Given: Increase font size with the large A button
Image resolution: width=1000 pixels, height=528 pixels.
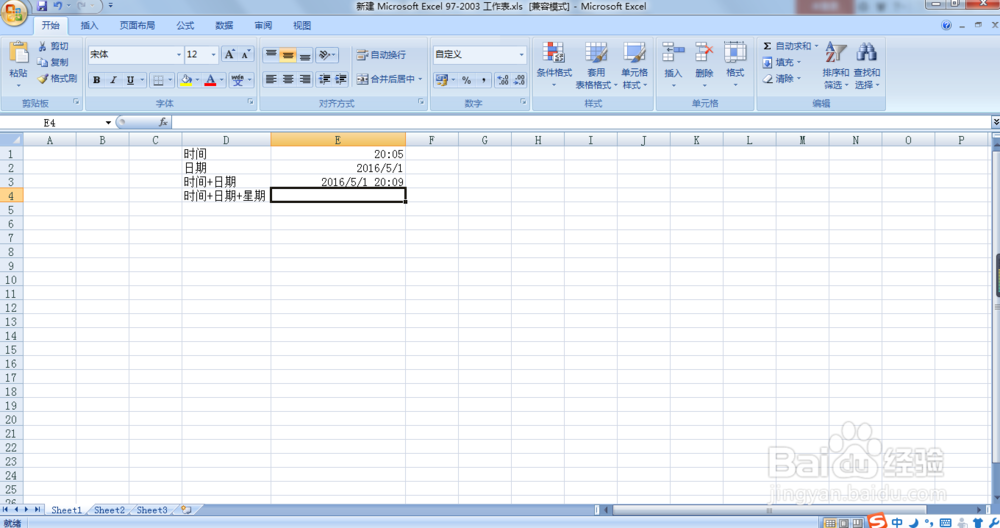Looking at the screenshot, I should tap(229, 55).
